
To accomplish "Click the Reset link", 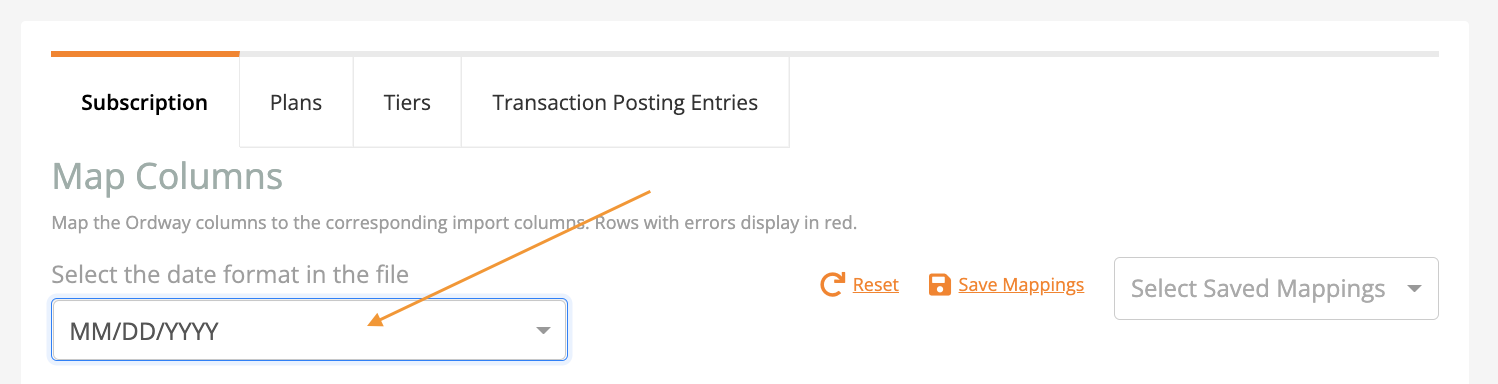I will (876, 285).
